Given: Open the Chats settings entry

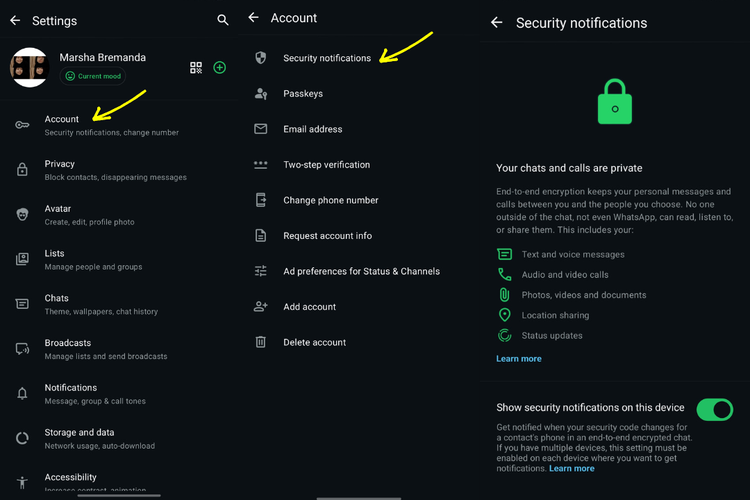Looking at the screenshot, I should click(119, 304).
